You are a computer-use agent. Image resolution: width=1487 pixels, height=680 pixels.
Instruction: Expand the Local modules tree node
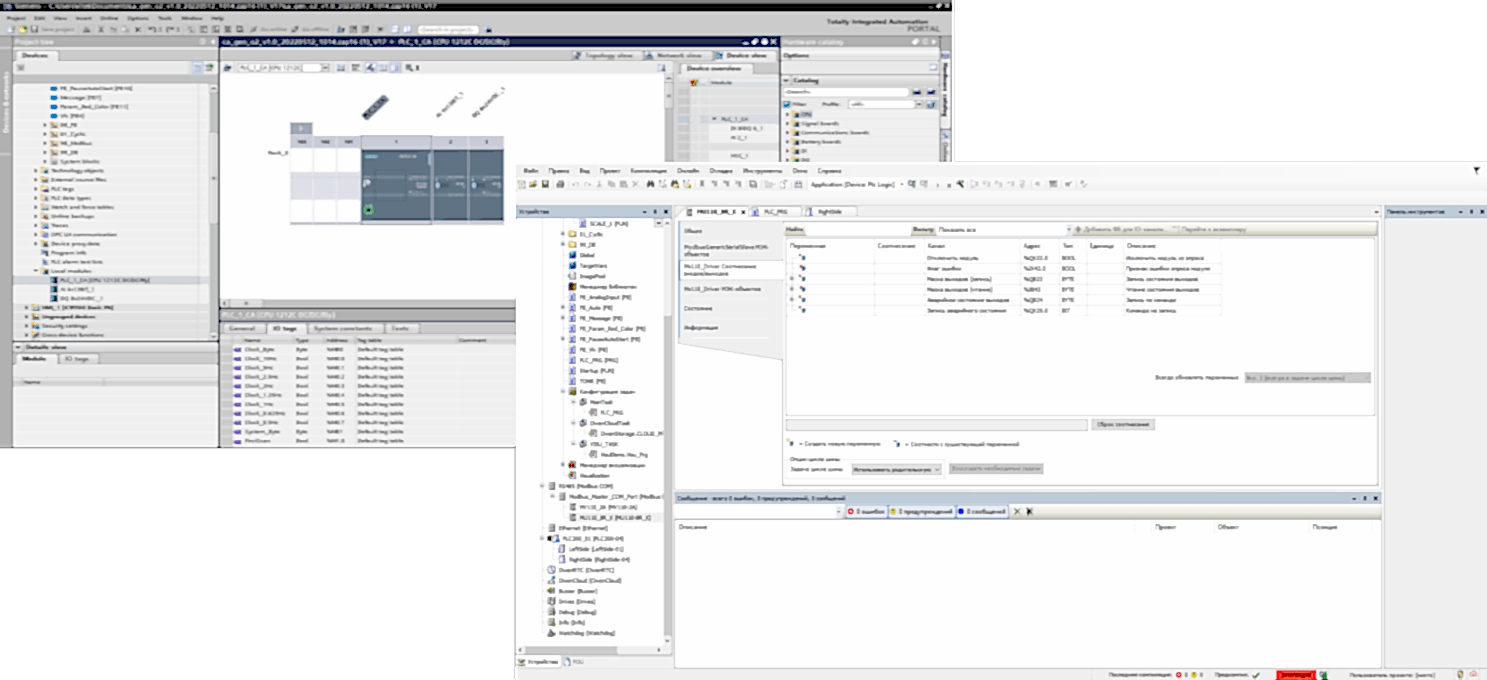click(35, 271)
